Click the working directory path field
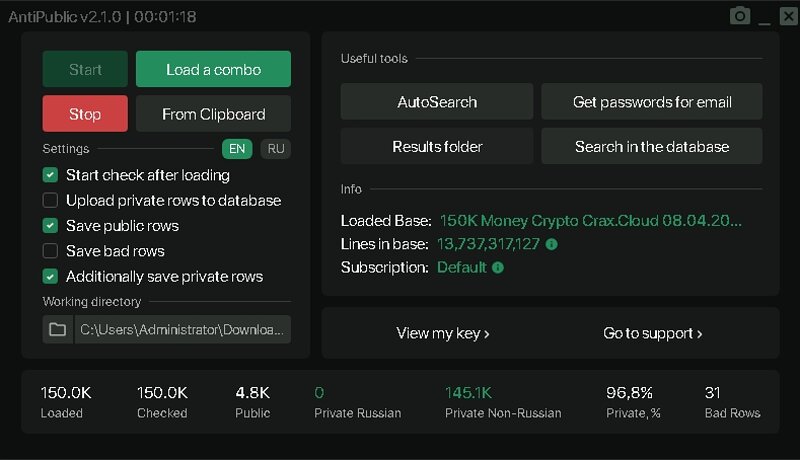The width and height of the screenshot is (800, 460). pos(183,329)
